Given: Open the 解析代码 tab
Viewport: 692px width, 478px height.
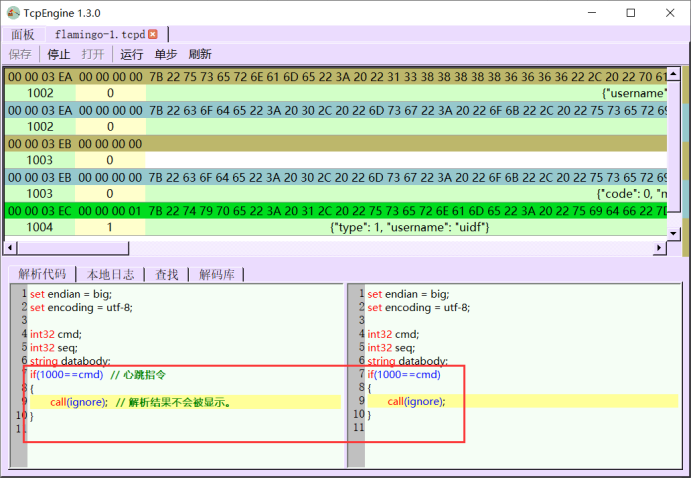Looking at the screenshot, I should (x=42, y=274).
